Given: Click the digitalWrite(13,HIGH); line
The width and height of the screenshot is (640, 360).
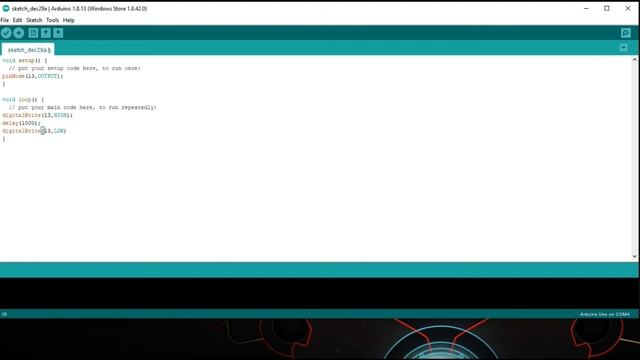Looking at the screenshot, I should [37, 115].
